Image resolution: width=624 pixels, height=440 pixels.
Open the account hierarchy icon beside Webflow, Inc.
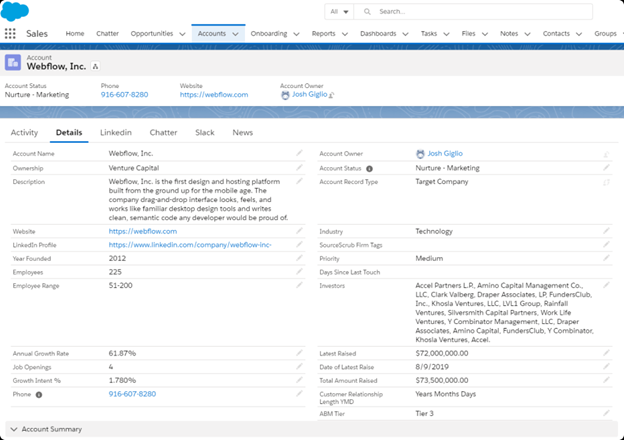[95, 66]
